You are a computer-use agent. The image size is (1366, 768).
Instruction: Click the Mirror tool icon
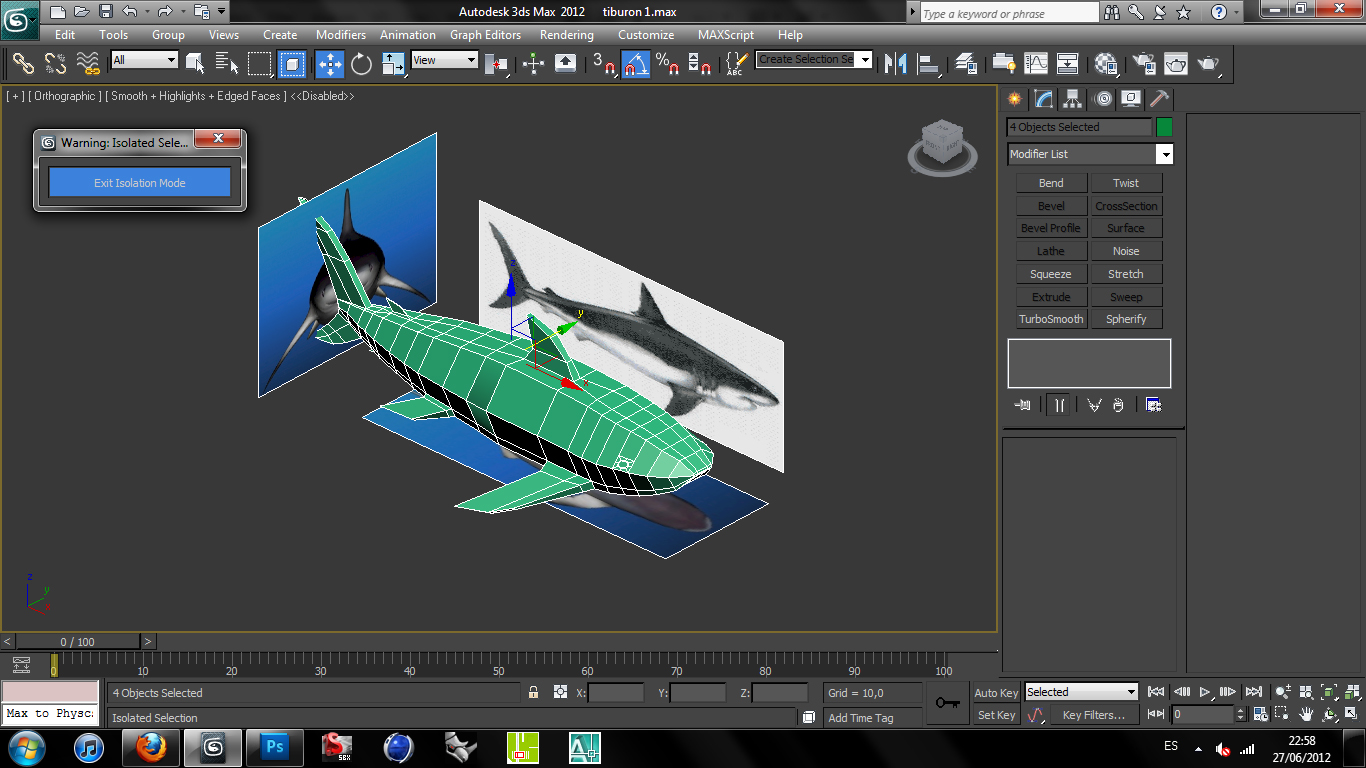896,64
